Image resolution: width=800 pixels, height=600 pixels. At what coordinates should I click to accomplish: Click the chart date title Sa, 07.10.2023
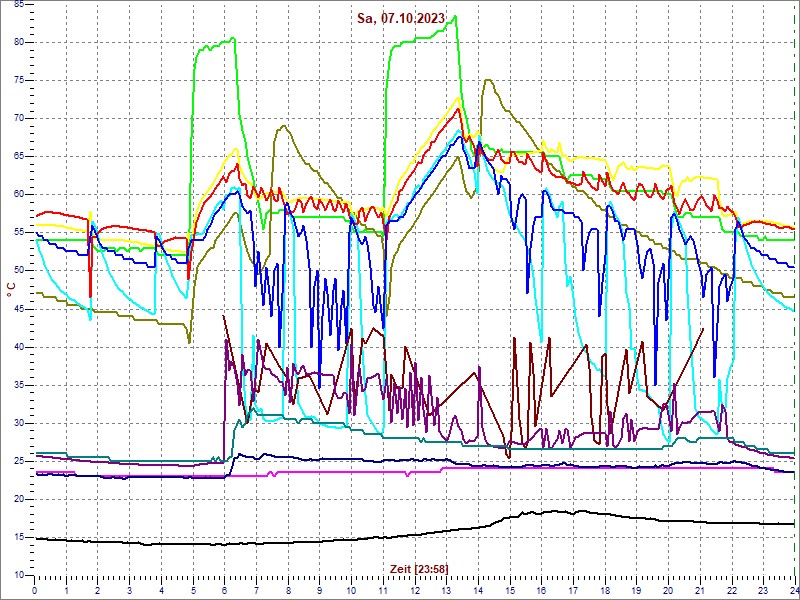point(401,18)
